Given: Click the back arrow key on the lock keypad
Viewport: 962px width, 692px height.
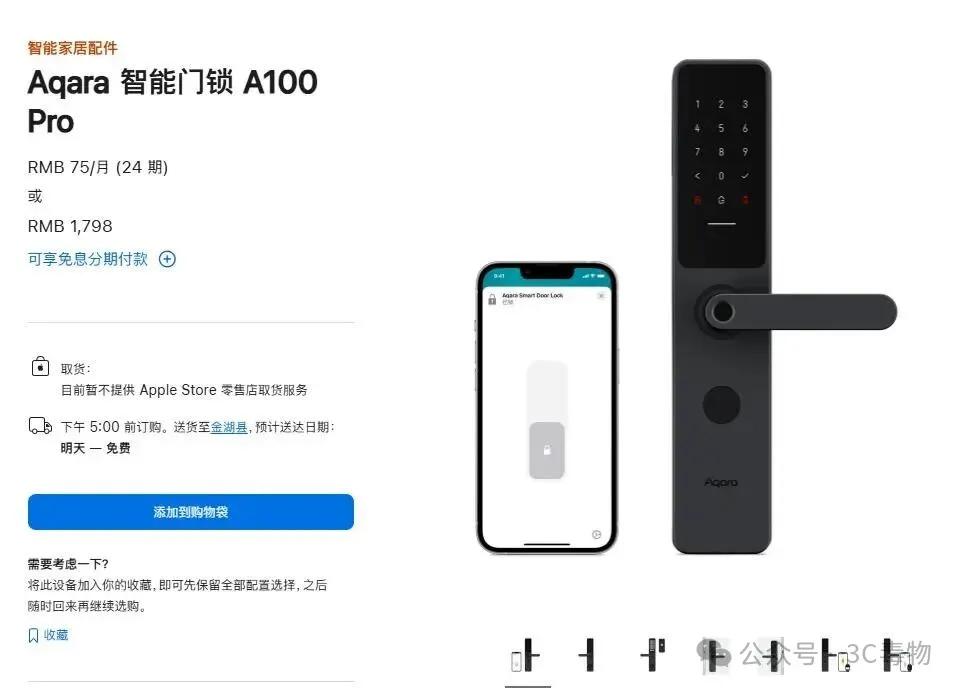Looking at the screenshot, I should tap(697, 176).
